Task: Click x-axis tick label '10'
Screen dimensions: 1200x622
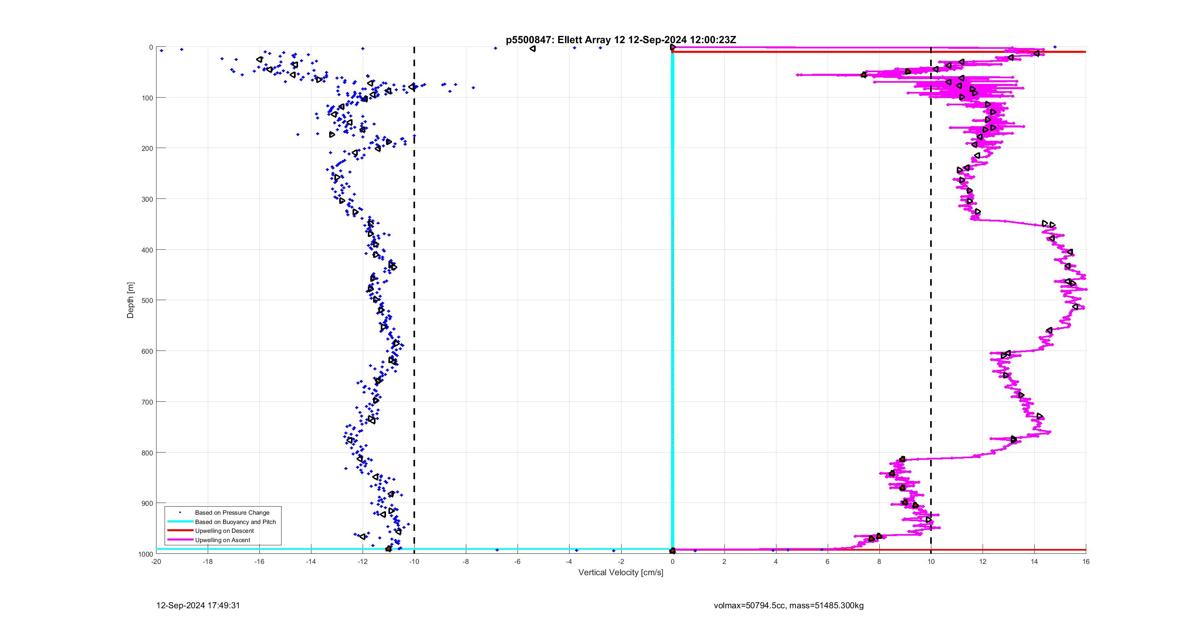Action: 931,561
